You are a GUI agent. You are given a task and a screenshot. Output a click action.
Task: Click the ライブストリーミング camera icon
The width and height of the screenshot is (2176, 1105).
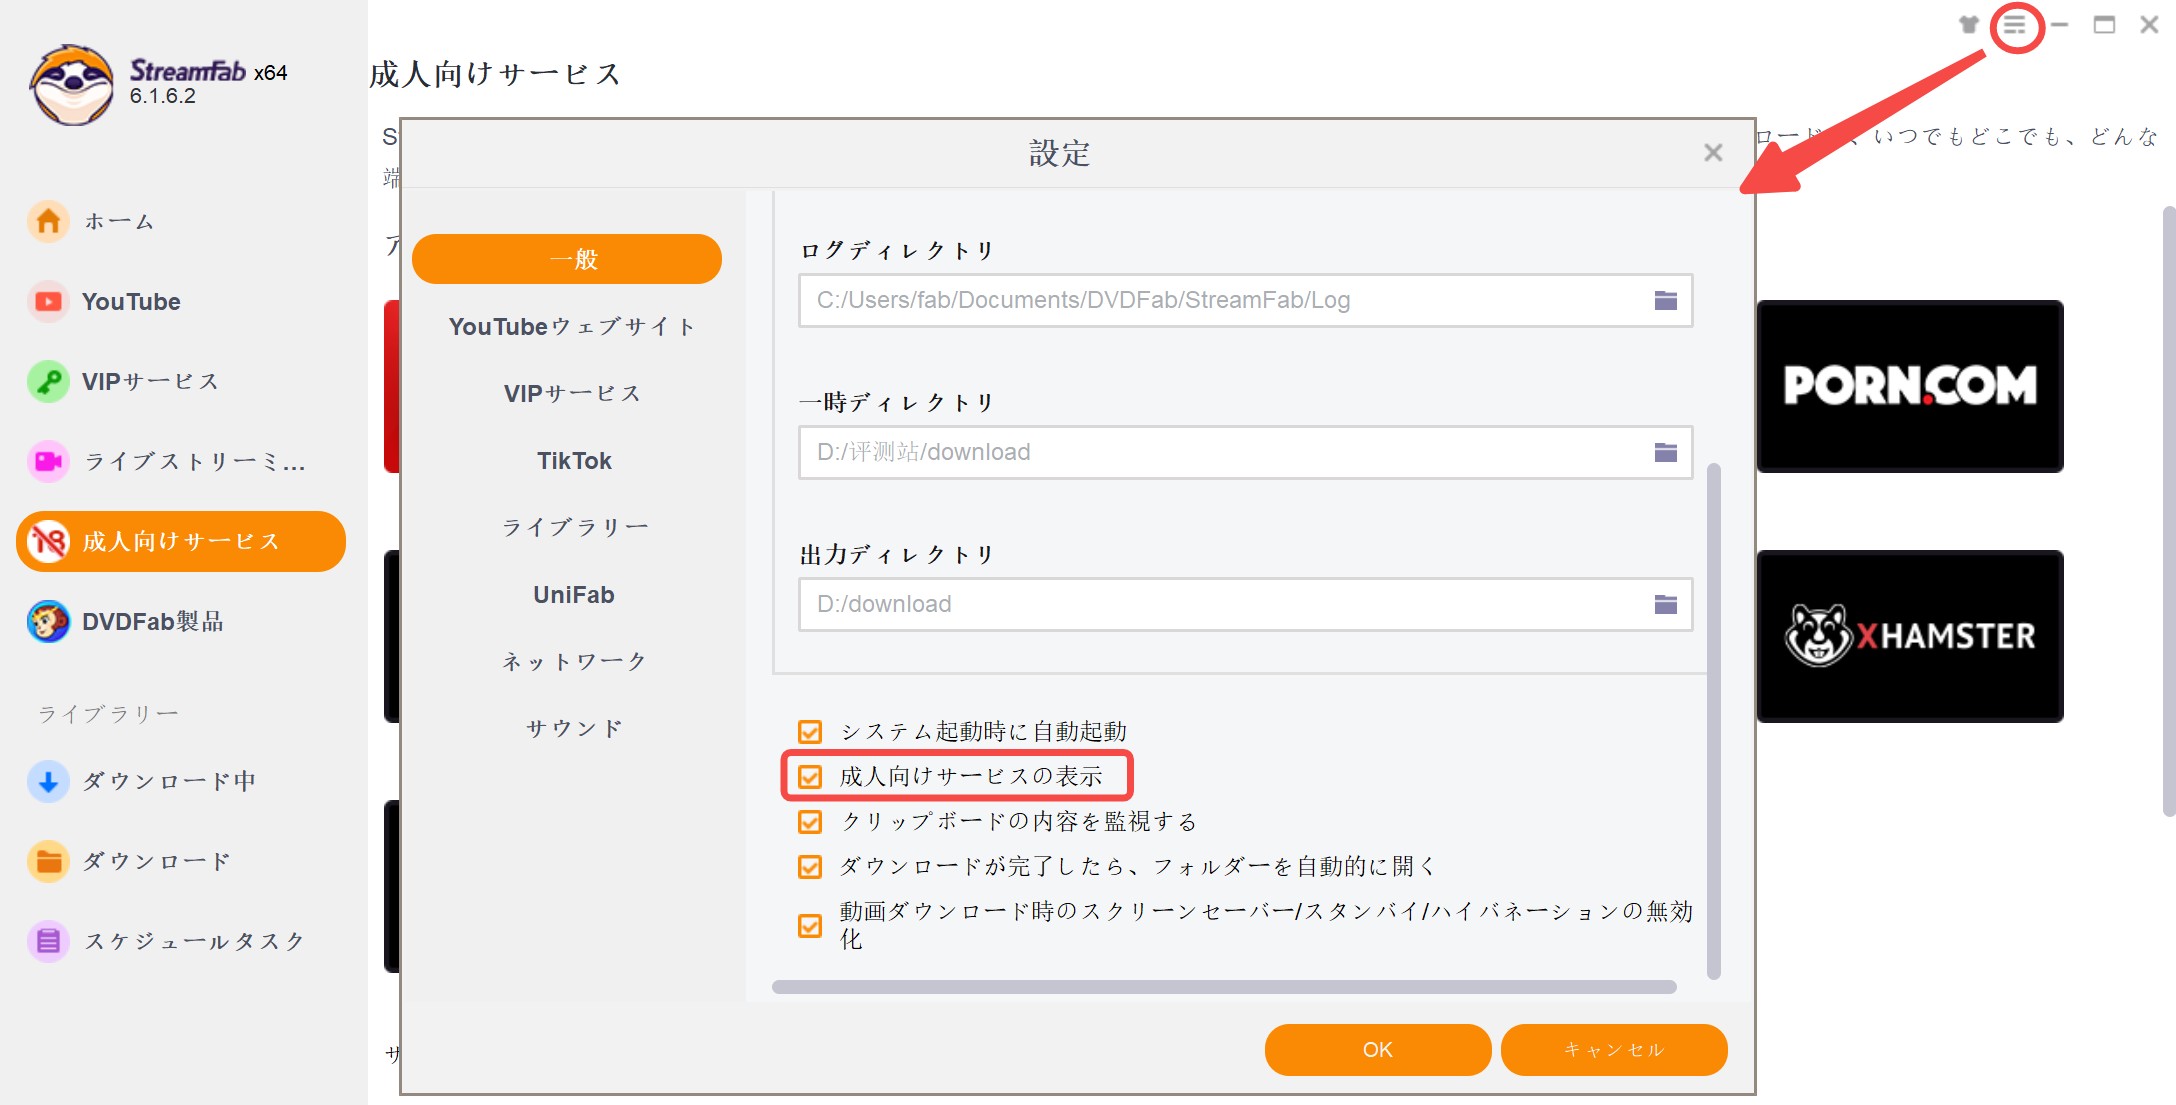tap(48, 461)
